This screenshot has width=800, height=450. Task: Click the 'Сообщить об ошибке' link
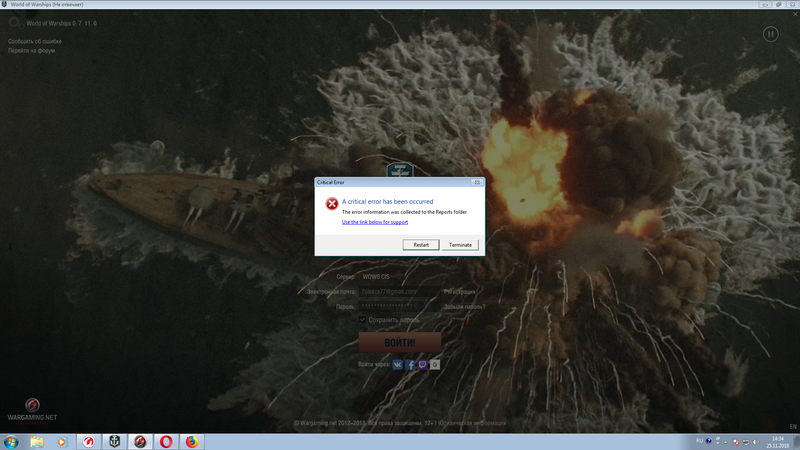[35, 41]
